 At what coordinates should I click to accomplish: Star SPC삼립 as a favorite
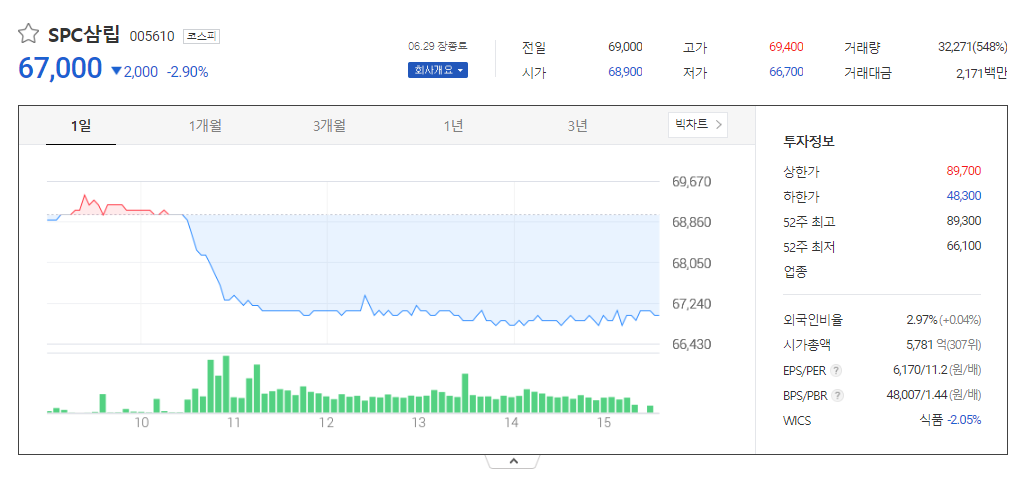pos(28,34)
